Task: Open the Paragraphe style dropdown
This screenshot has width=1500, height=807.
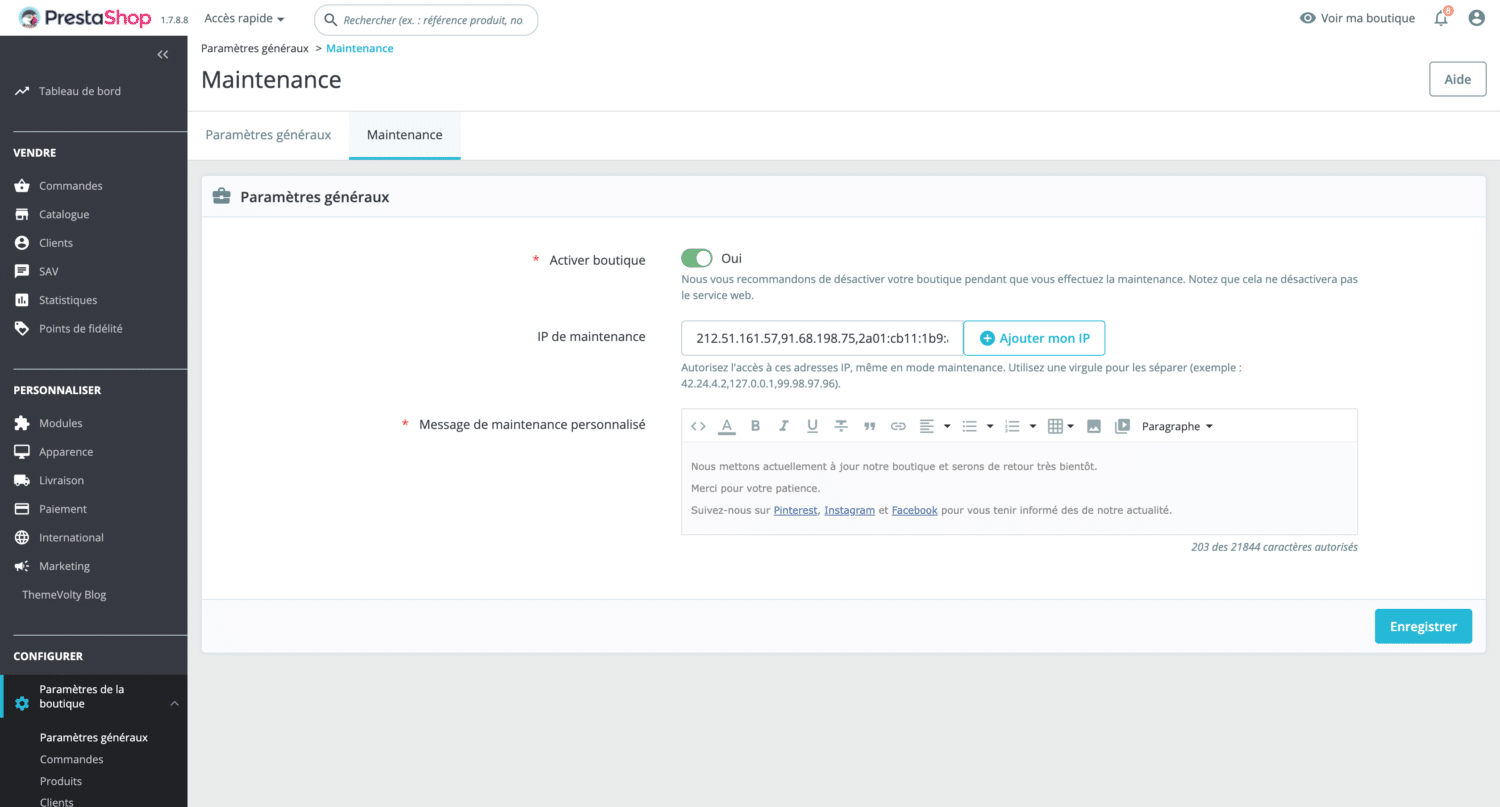Action: 1177,425
